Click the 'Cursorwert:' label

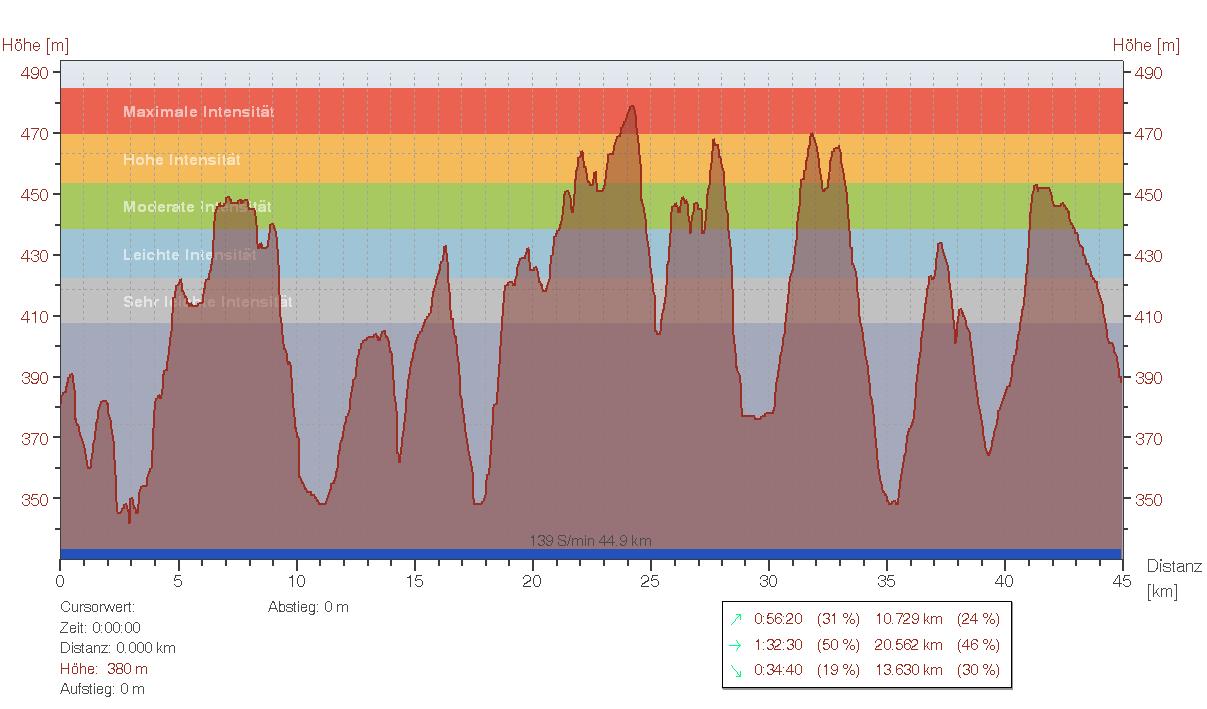tap(97, 607)
